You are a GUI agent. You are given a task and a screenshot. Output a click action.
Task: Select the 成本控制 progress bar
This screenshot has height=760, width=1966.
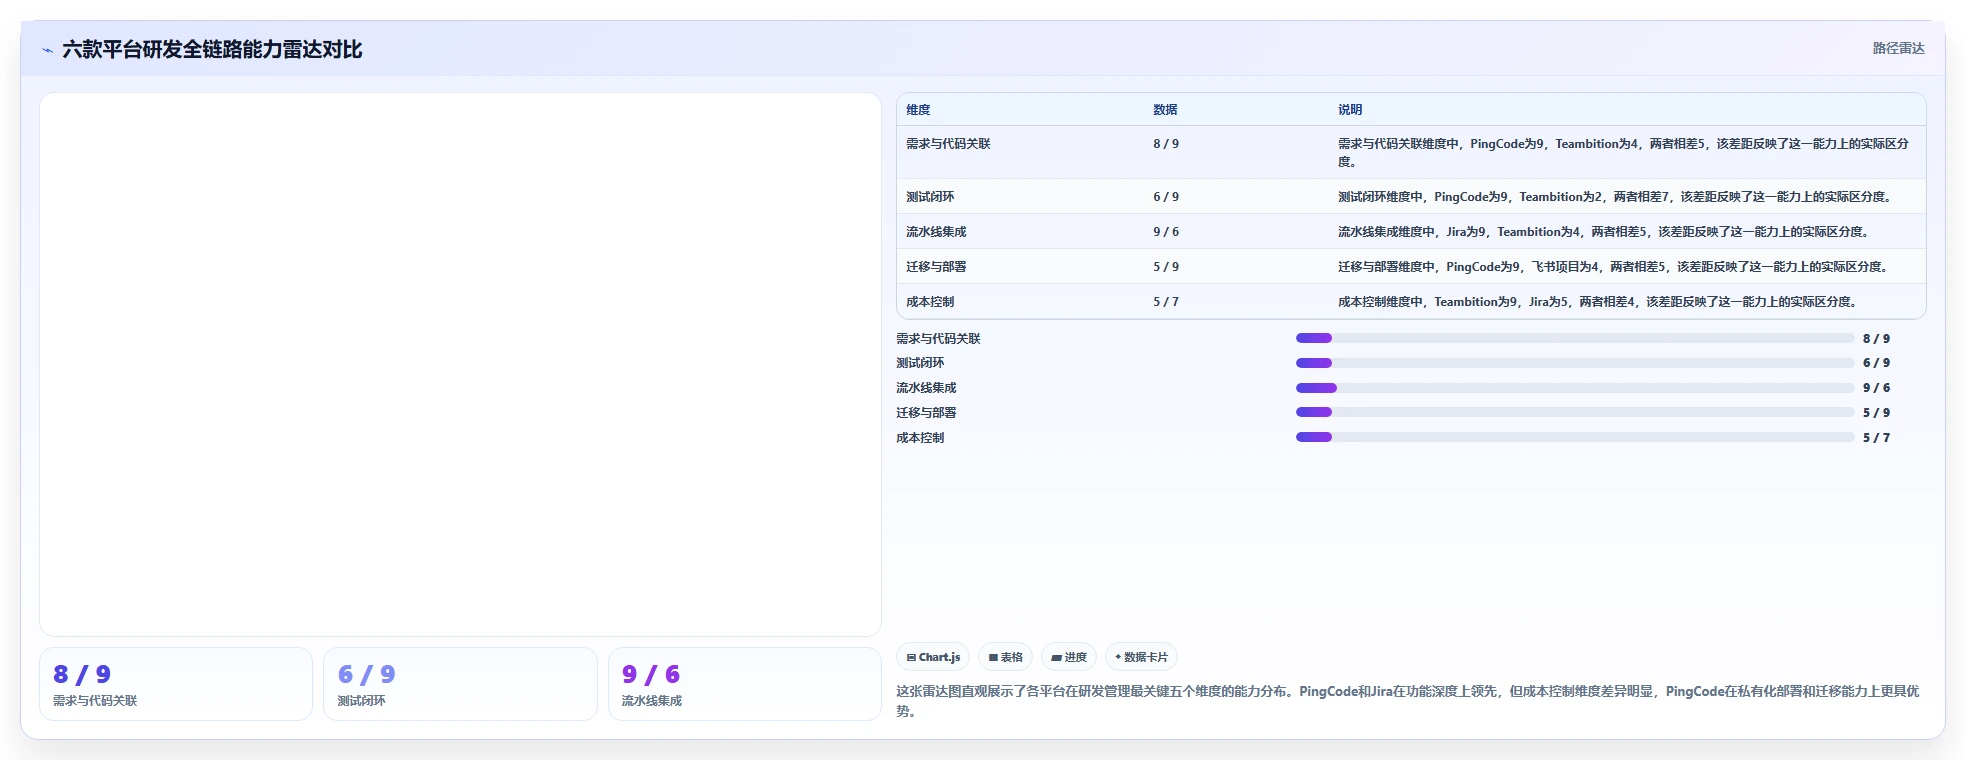tap(1574, 437)
